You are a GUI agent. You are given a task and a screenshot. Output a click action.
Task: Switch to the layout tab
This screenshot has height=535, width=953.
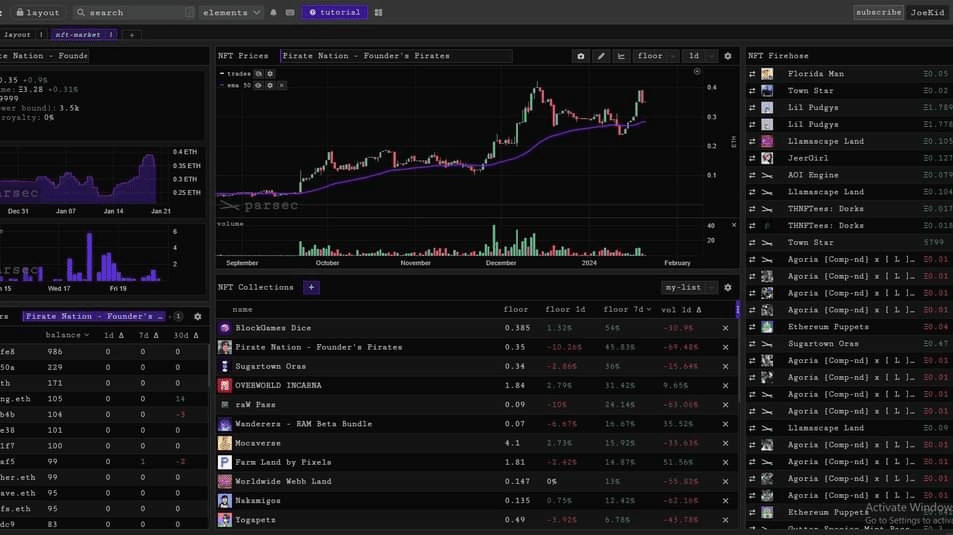point(17,35)
